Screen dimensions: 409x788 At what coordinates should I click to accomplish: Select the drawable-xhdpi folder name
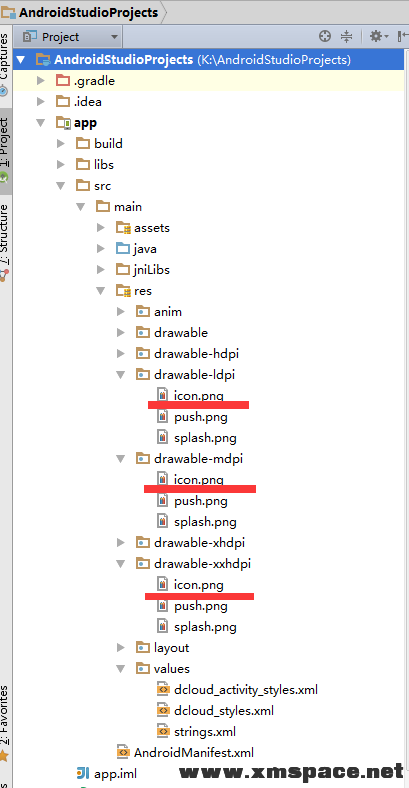(199, 543)
